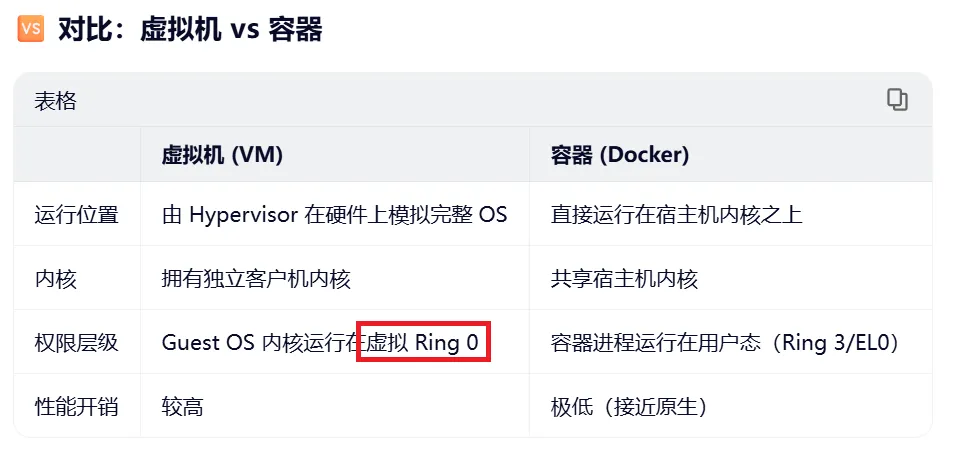Click the heading 对比：虚拟机 vs 容器

190,29
